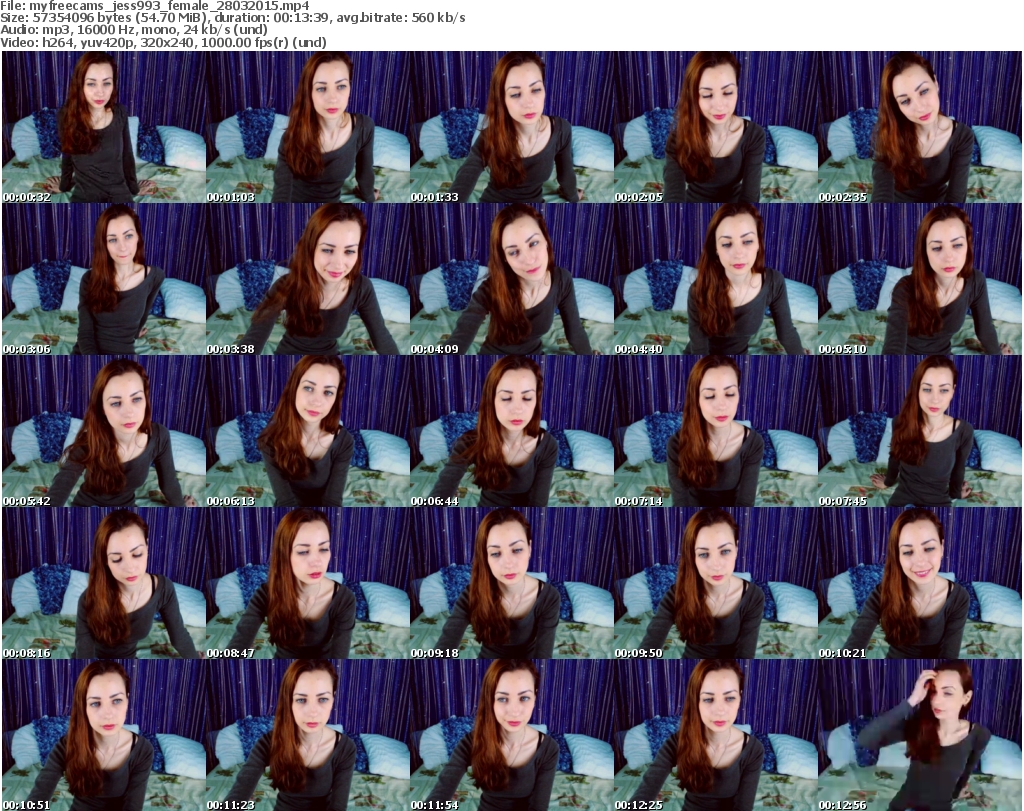Open the thumbnail timestamped 00:05:42
Image resolution: width=1024 pixels, height=811 pixels.
point(104,431)
